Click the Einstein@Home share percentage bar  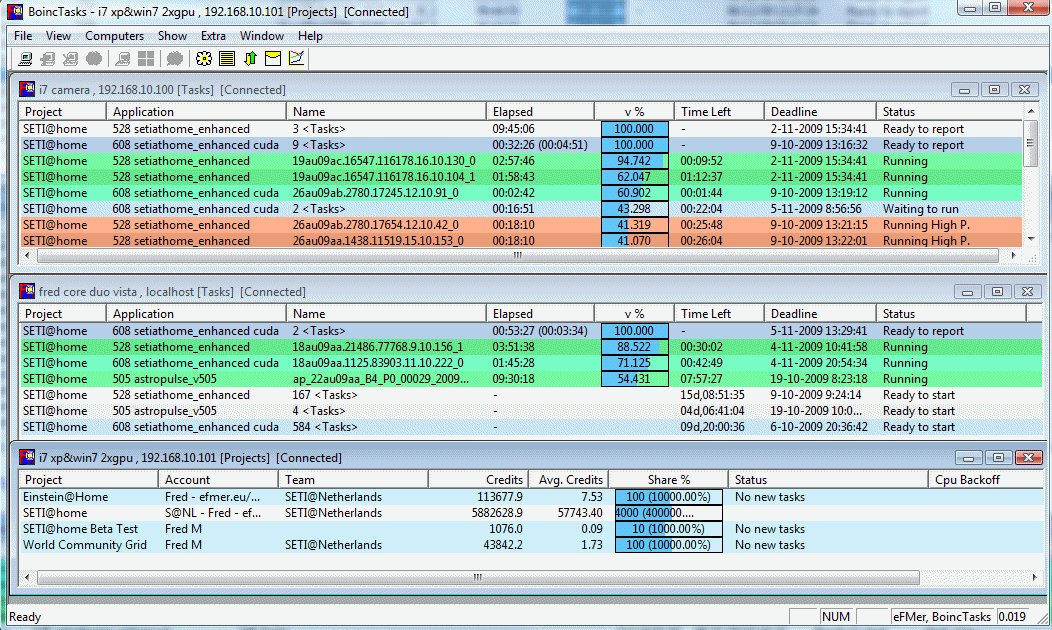(668, 497)
